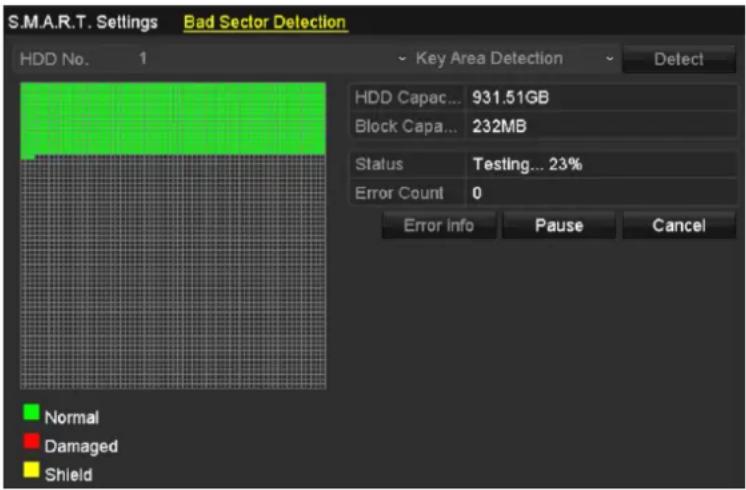Click the block capacity value 232MB
Screen dimensions: 746x490
coord(499,127)
